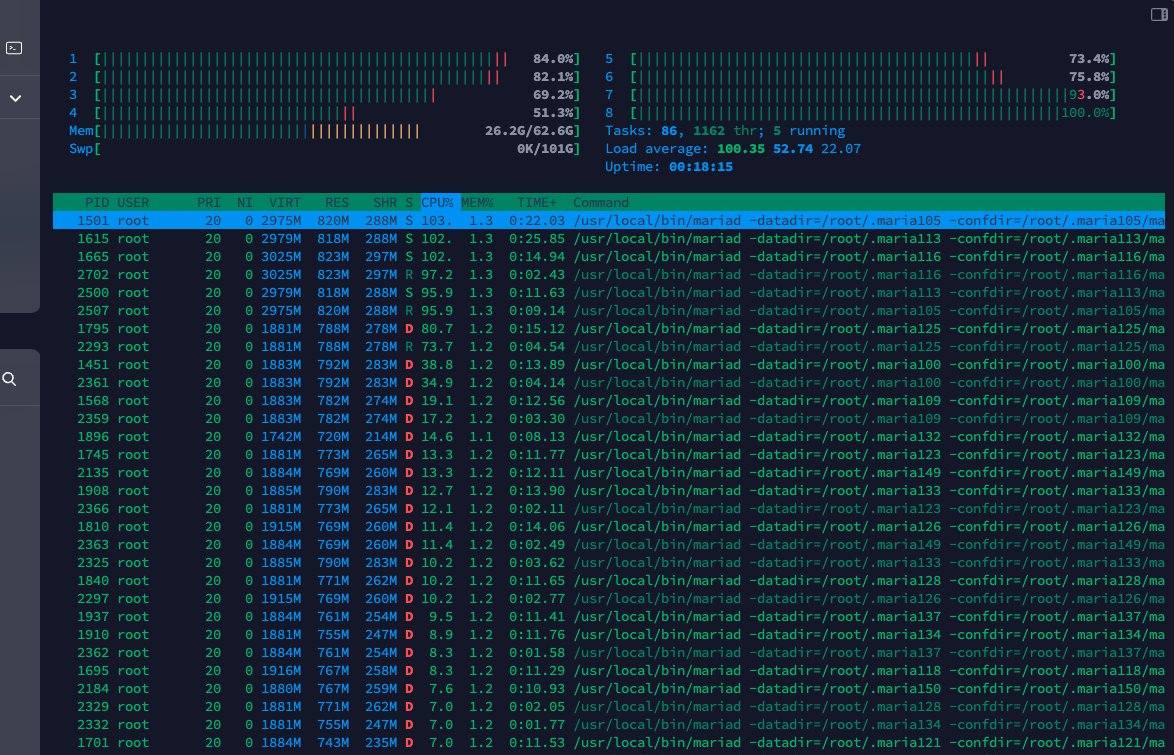The height and width of the screenshot is (755, 1174).
Task: Click the Mem usage meter 26.2G/62.6G
Action: point(325,130)
